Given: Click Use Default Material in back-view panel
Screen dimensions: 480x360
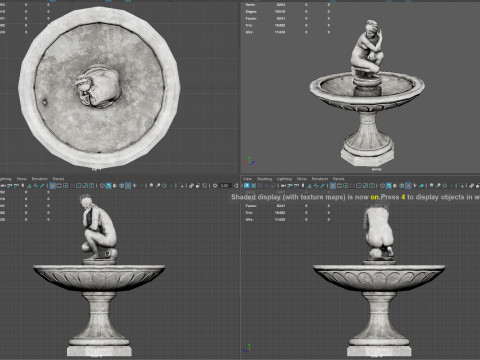Looking at the screenshot, I should click(395, 186).
